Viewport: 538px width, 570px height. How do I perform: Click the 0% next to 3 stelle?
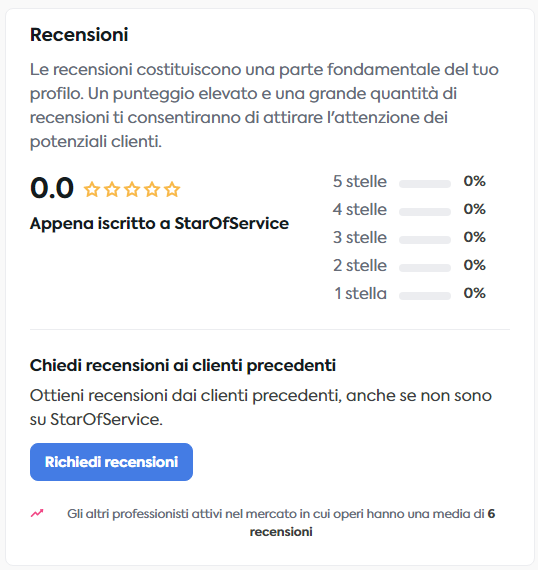pyautogui.click(x=474, y=237)
